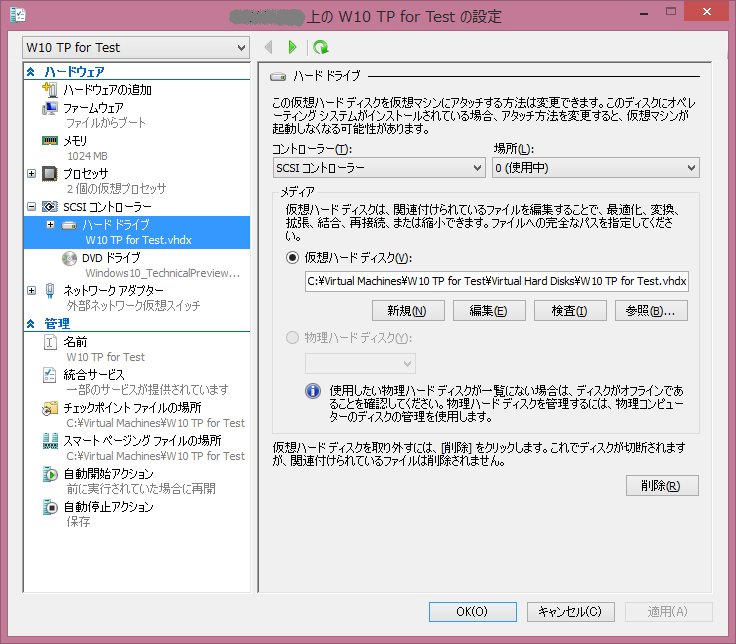Select ファイルからブート text
The image size is (736, 644).
pos(106,123)
